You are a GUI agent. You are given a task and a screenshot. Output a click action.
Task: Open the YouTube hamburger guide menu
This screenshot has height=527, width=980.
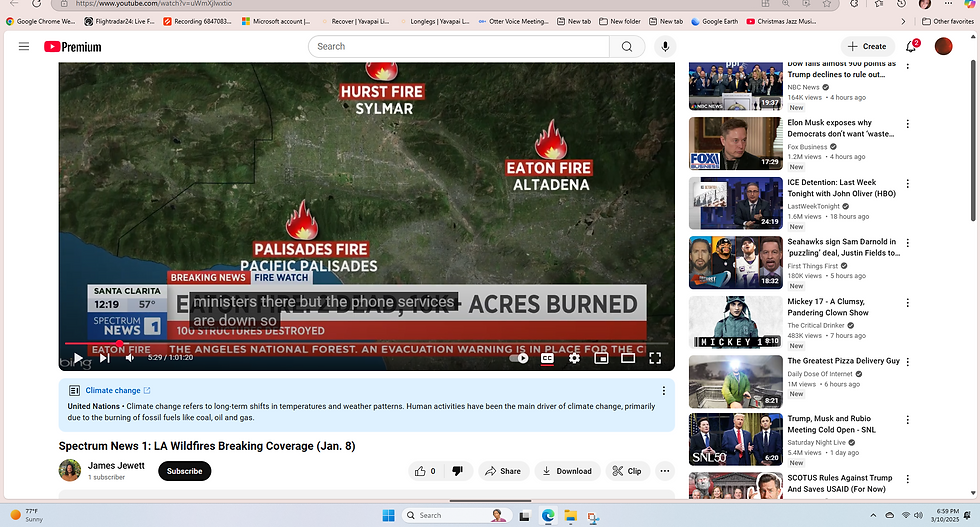point(24,46)
